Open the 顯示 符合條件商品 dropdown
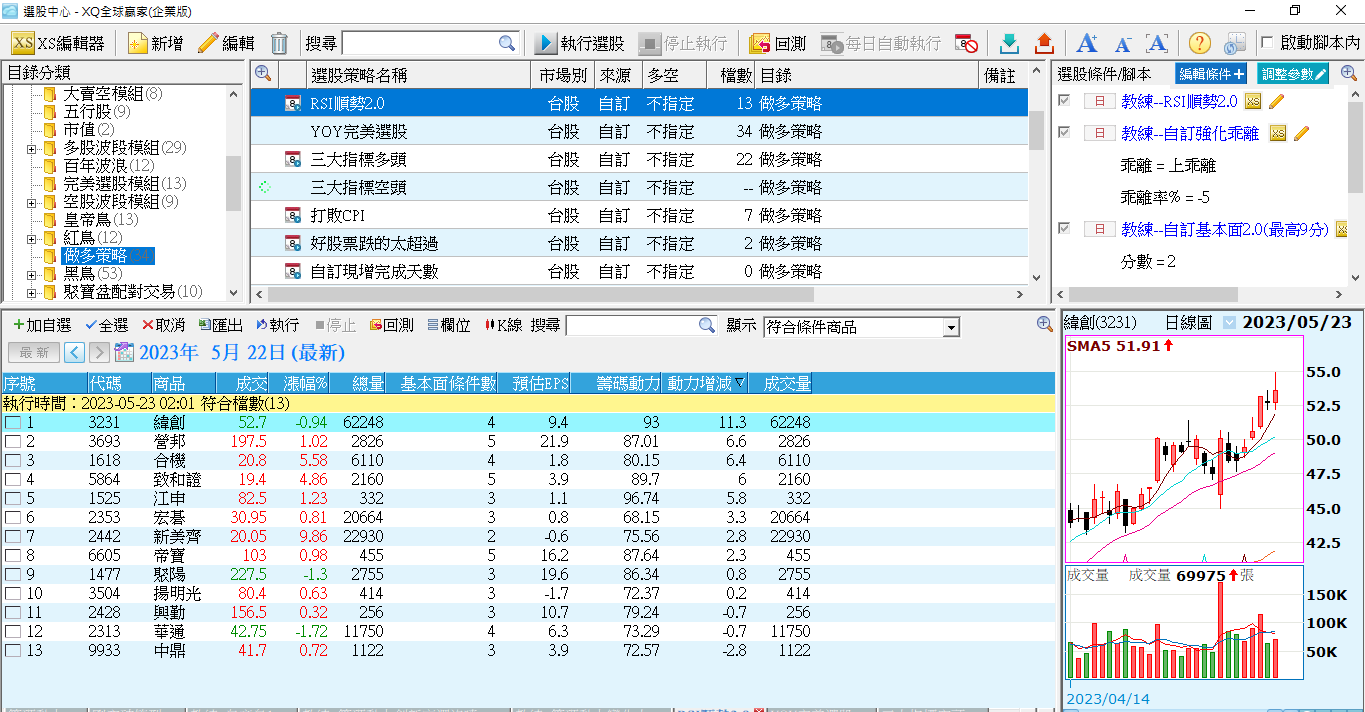Viewport: 1365px width, 712px height. point(951,327)
